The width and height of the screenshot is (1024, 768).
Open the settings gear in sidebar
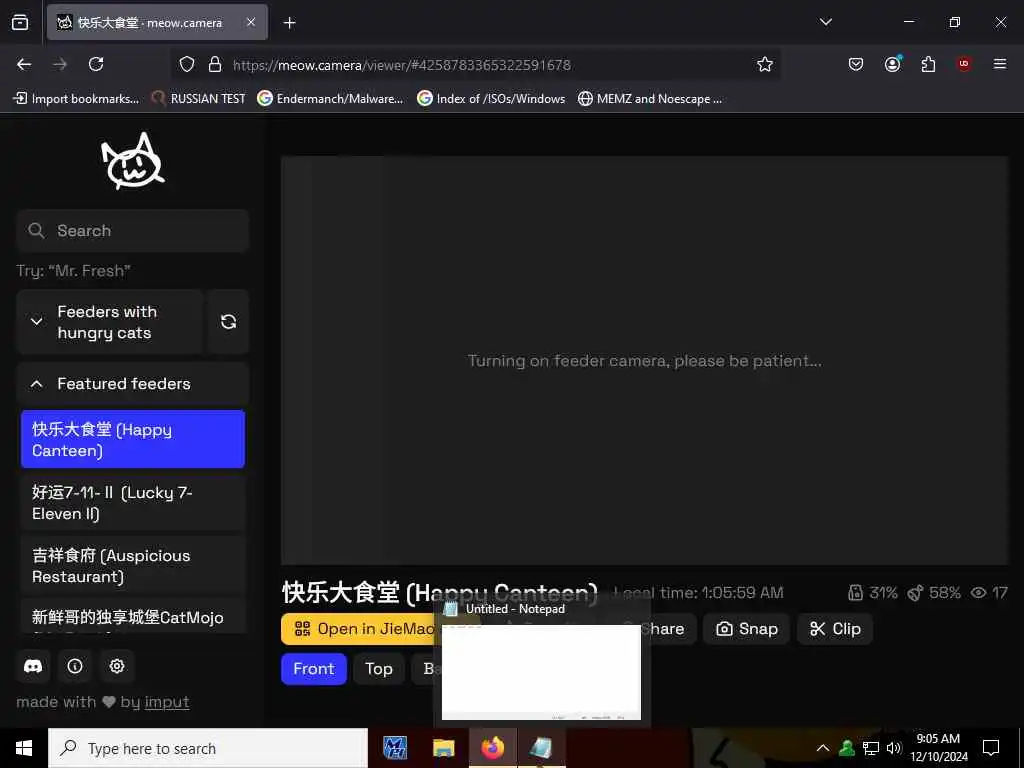coord(117,666)
